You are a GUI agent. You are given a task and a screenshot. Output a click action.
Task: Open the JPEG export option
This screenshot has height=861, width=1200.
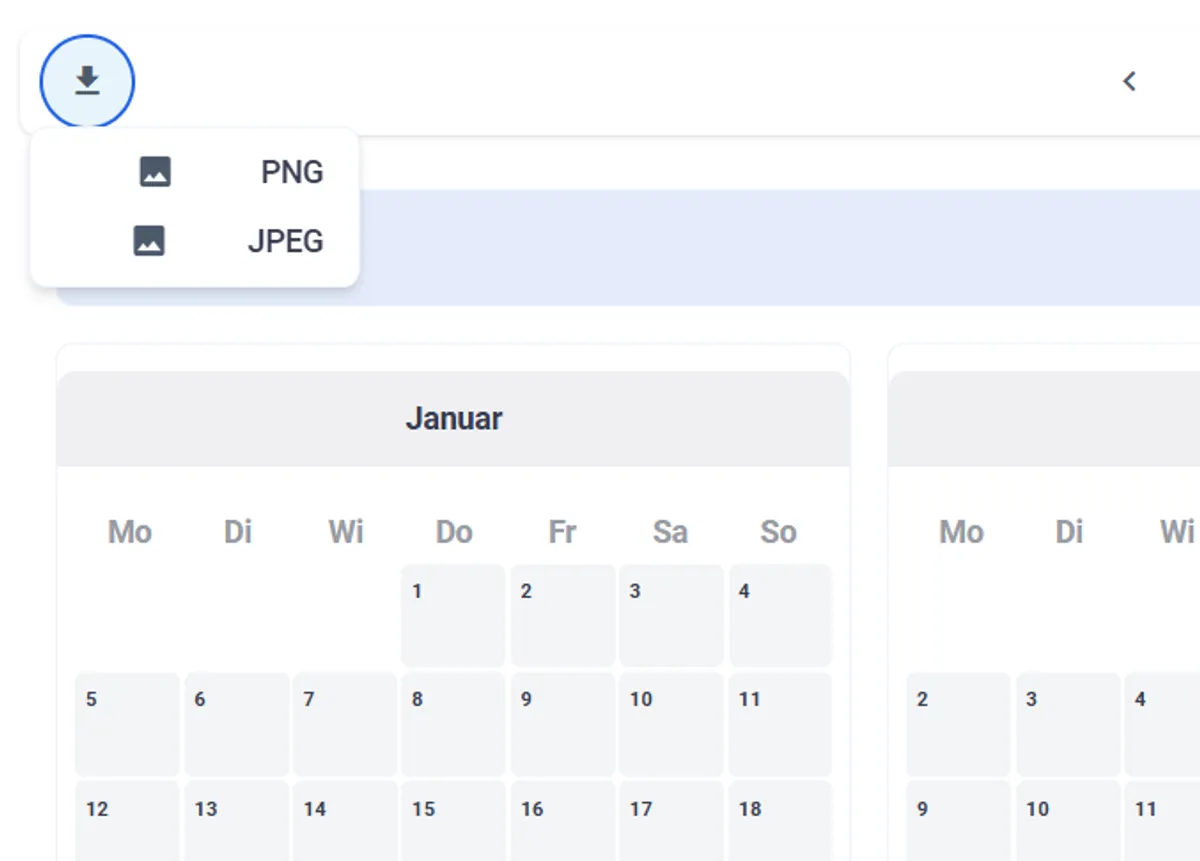[x=285, y=240]
